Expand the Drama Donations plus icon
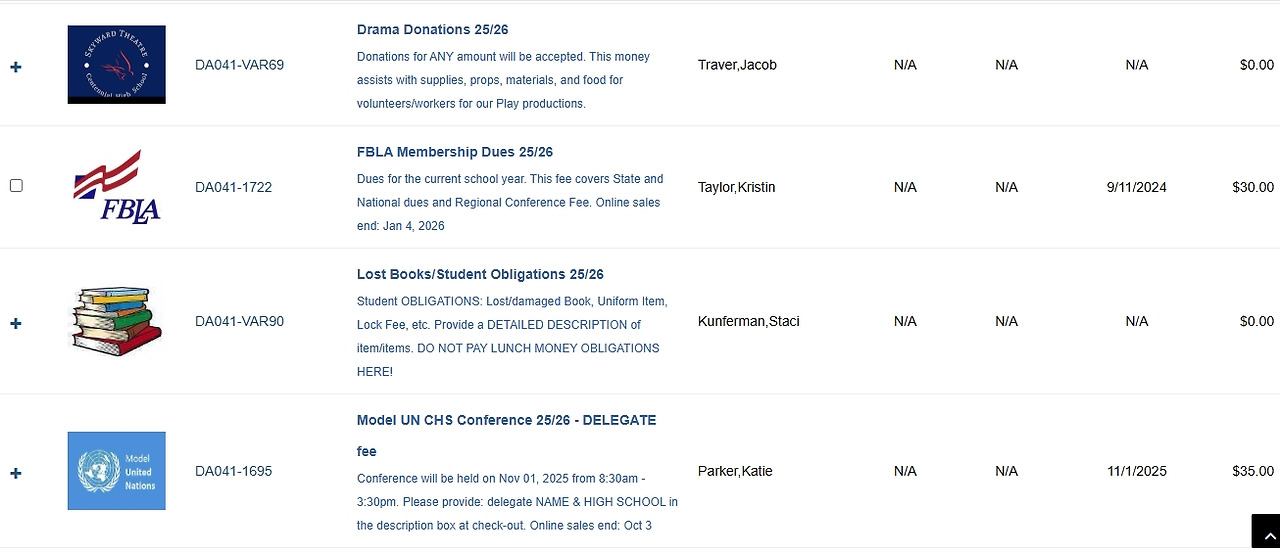This screenshot has height=555, width=1280. (x=16, y=67)
